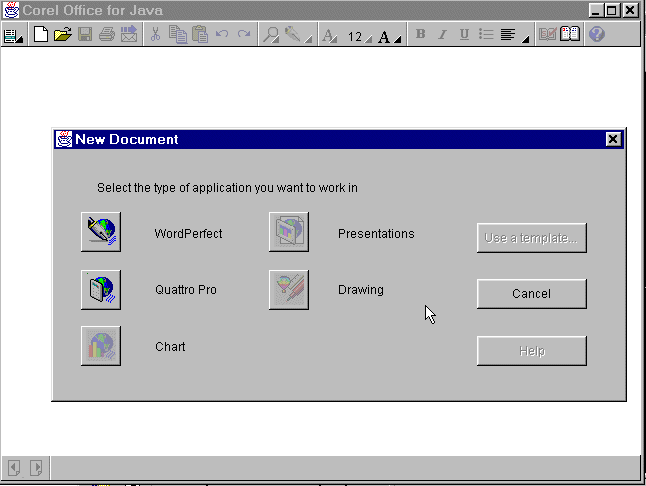Click the Help question mark icon
646x486 pixels.
(597, 34)
